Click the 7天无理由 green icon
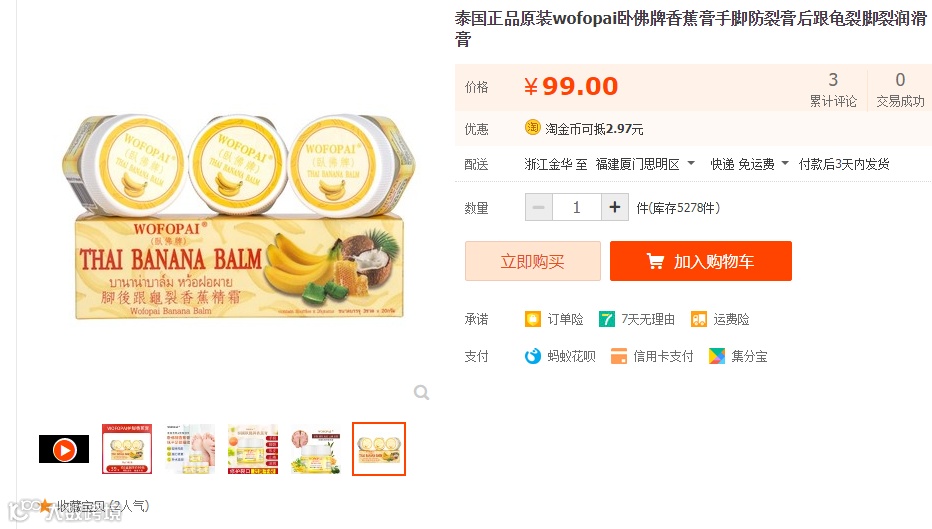 [606, 319]
